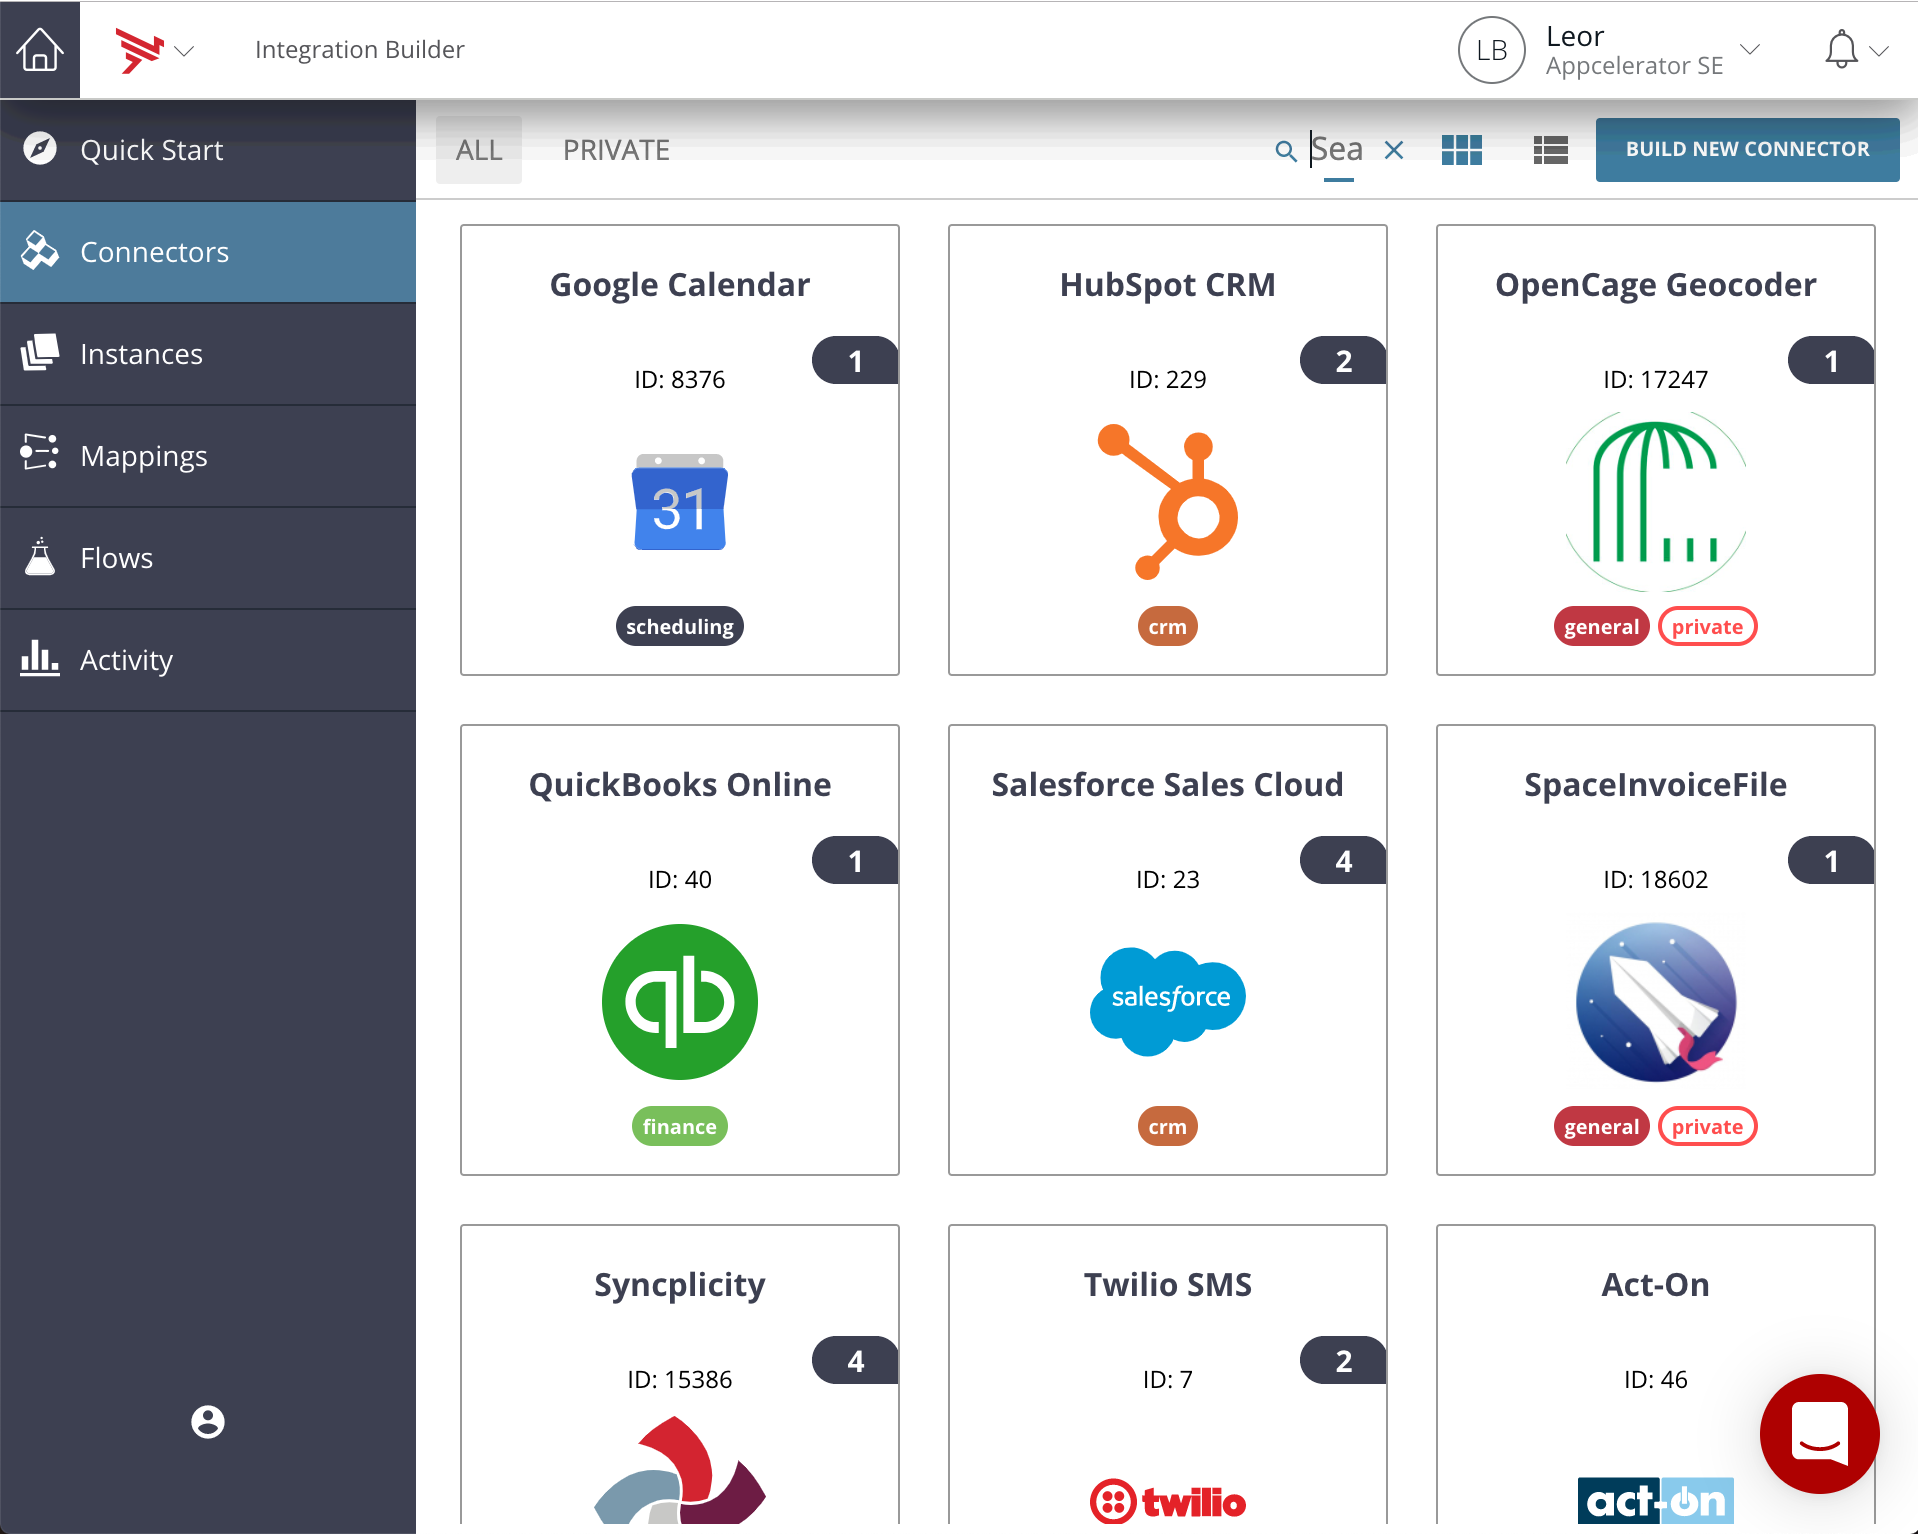This screenshot has height=1534, width=1918.
Task: Click the Flows flask icon
Action: point(40,556)
